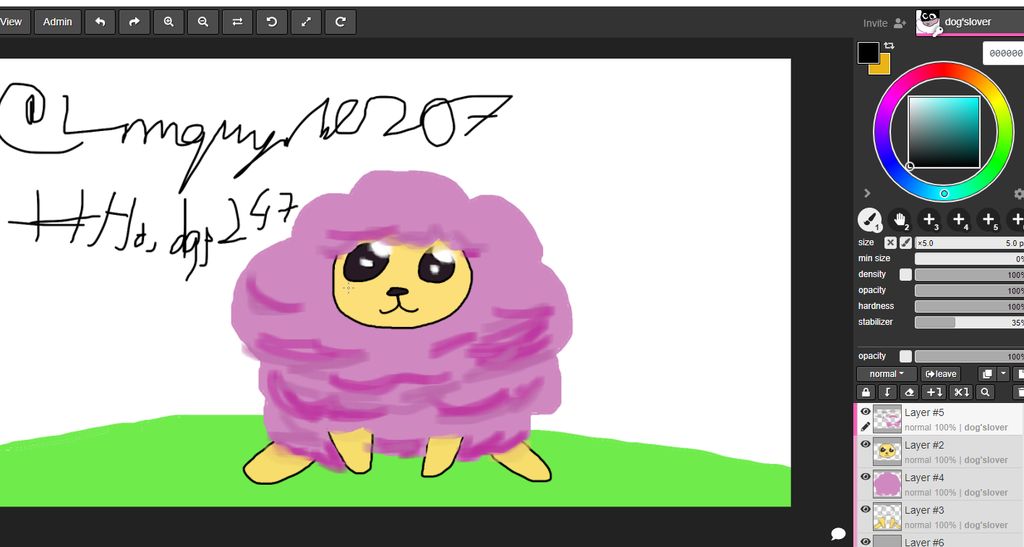Click the brush shape icon next to size
Screen dimensions: 1024x547
pos(905,243)
